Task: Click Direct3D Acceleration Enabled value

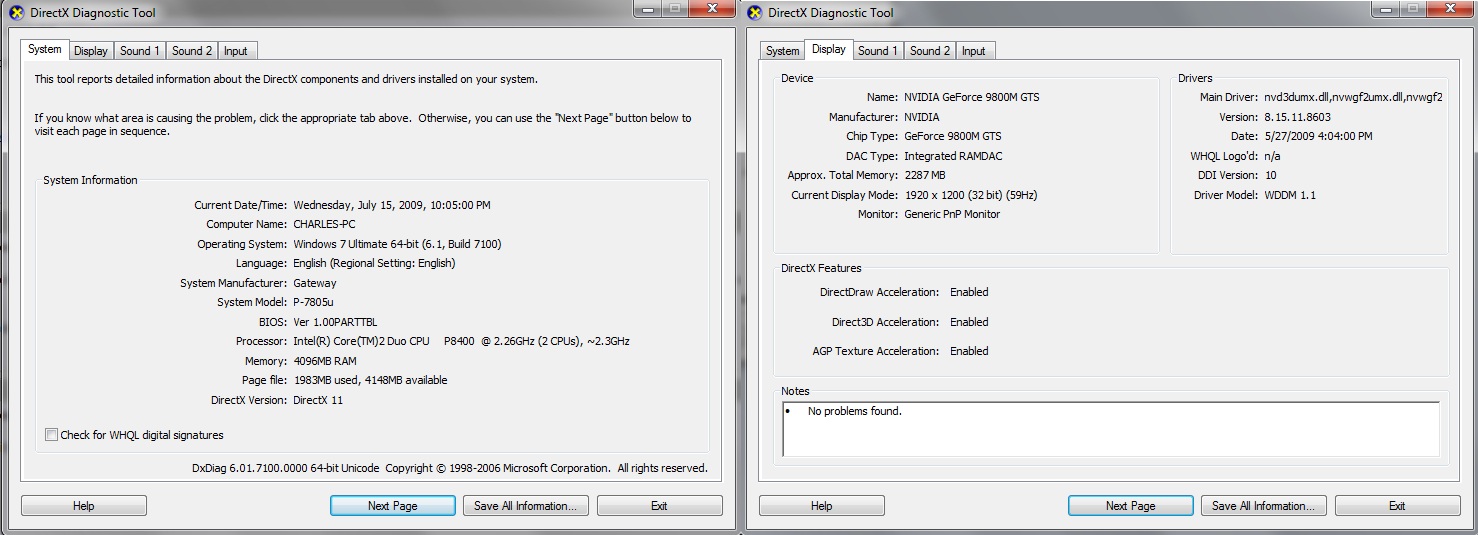Action: click(969, 322)
